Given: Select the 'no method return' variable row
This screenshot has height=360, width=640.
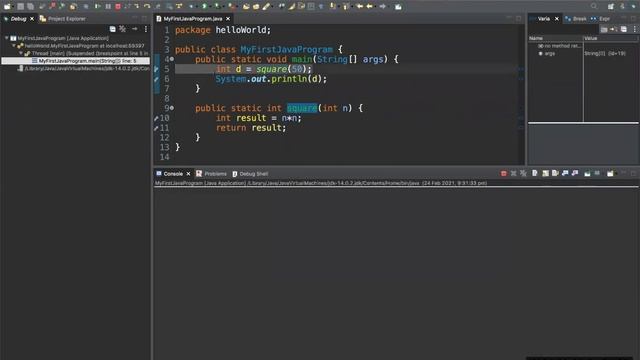Looking at the screenshot, I should coord(583,46).
